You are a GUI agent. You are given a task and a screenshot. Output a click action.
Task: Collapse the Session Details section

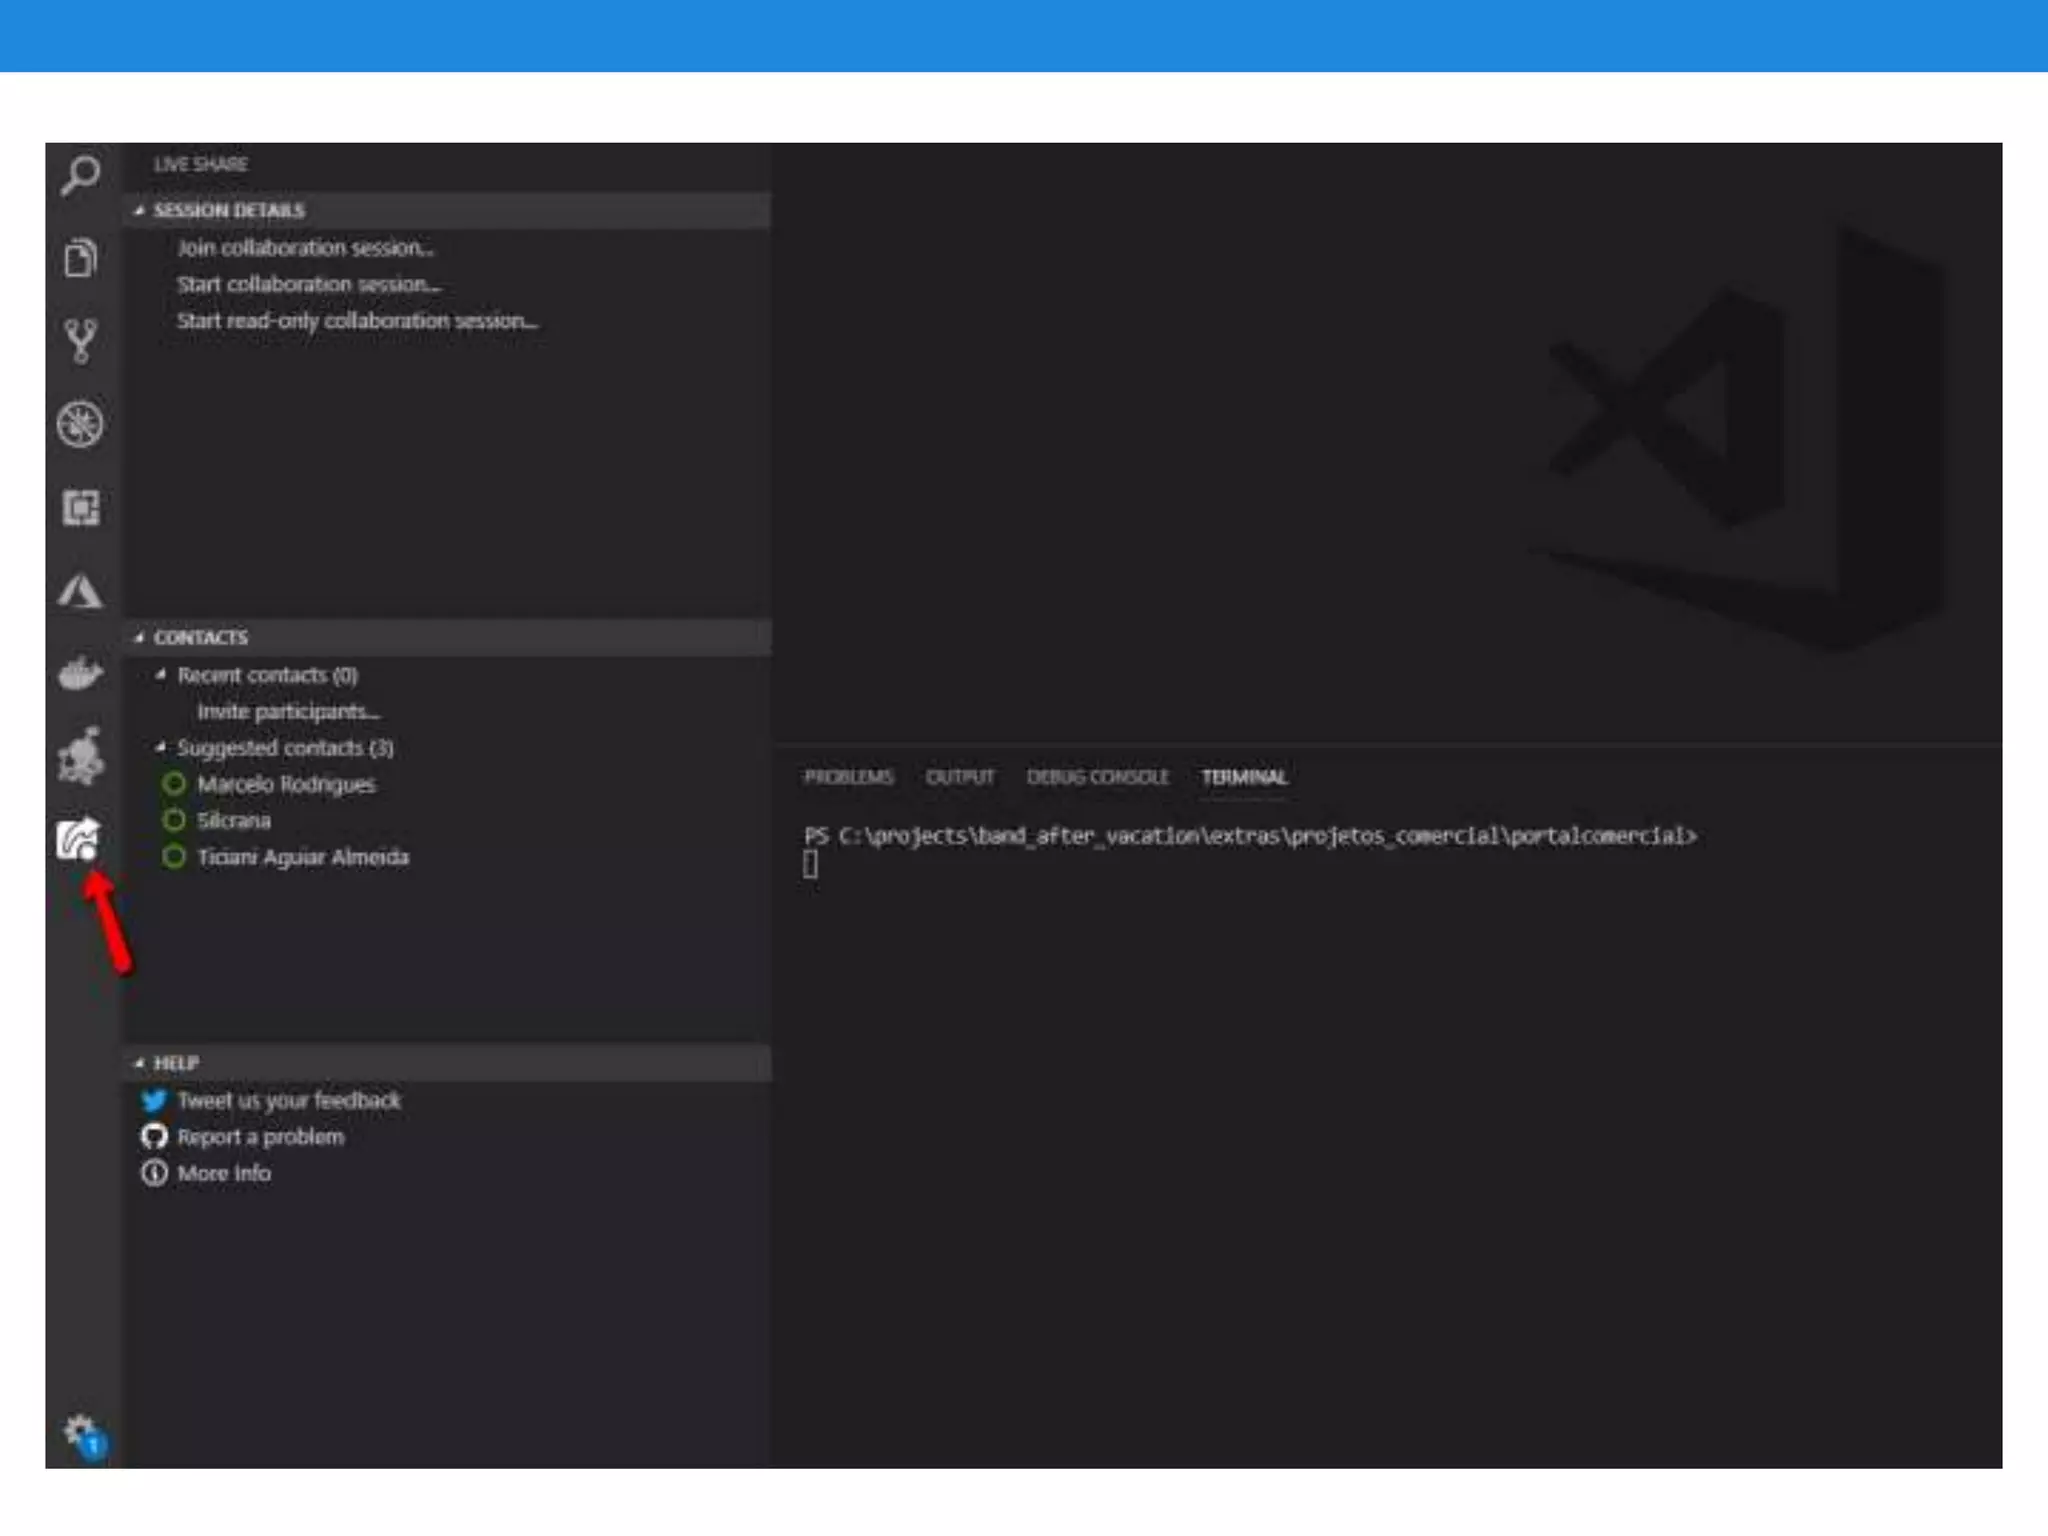[x=228, y=210]
